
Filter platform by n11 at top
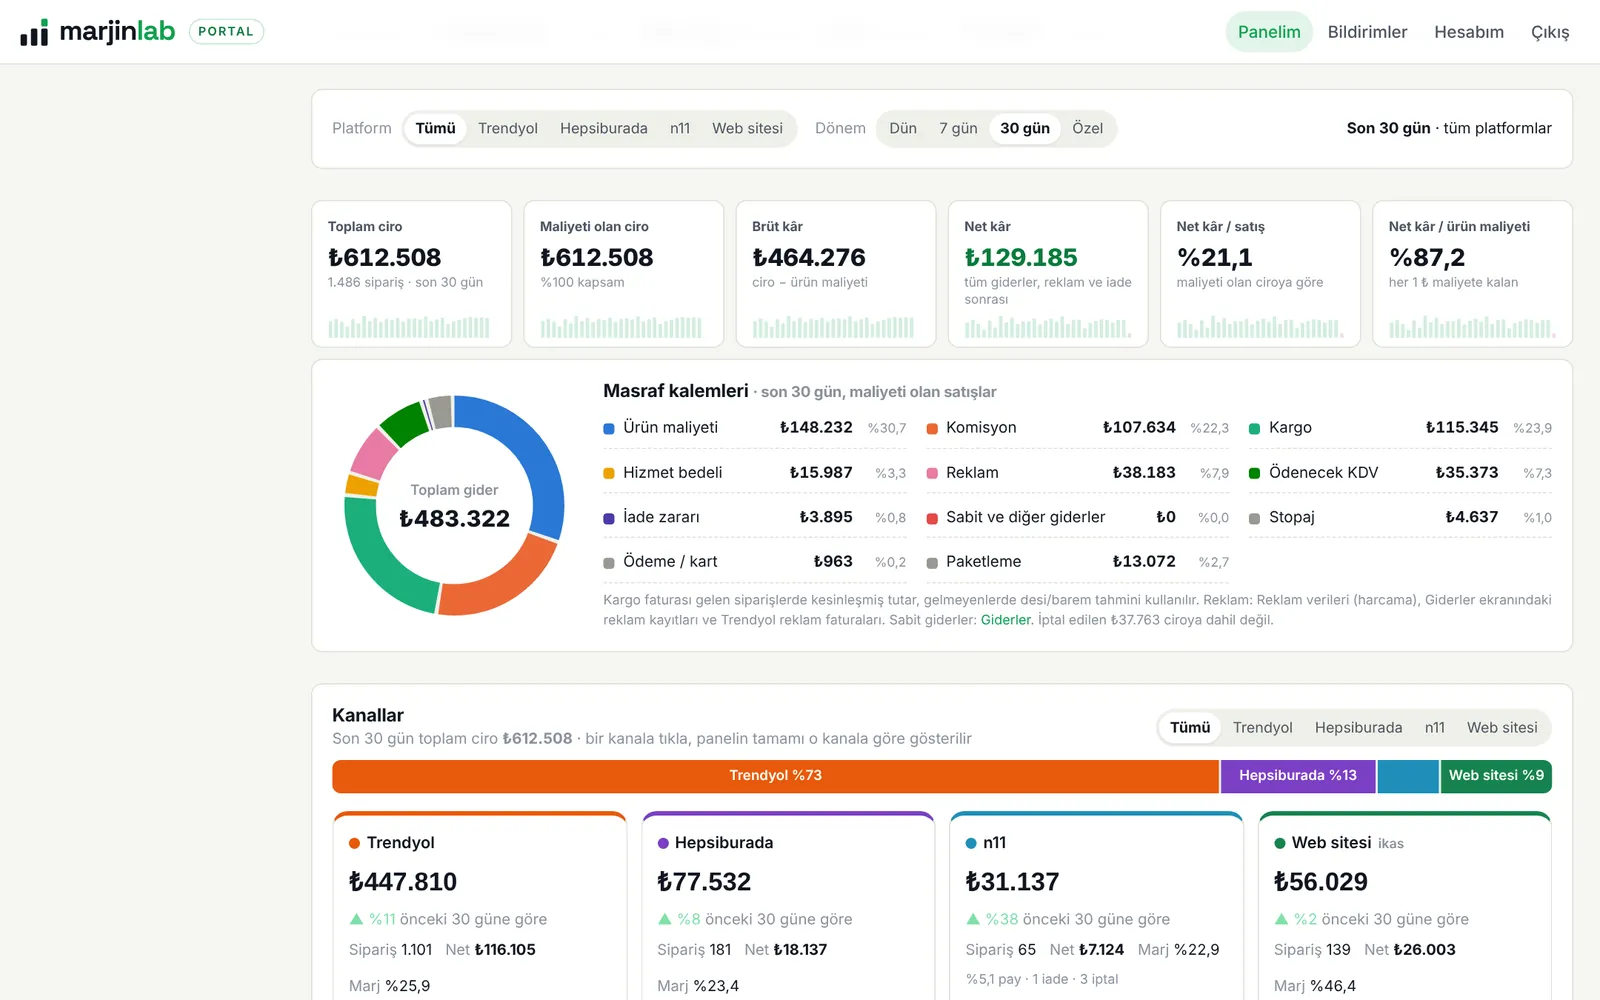[x=680, y=128]
